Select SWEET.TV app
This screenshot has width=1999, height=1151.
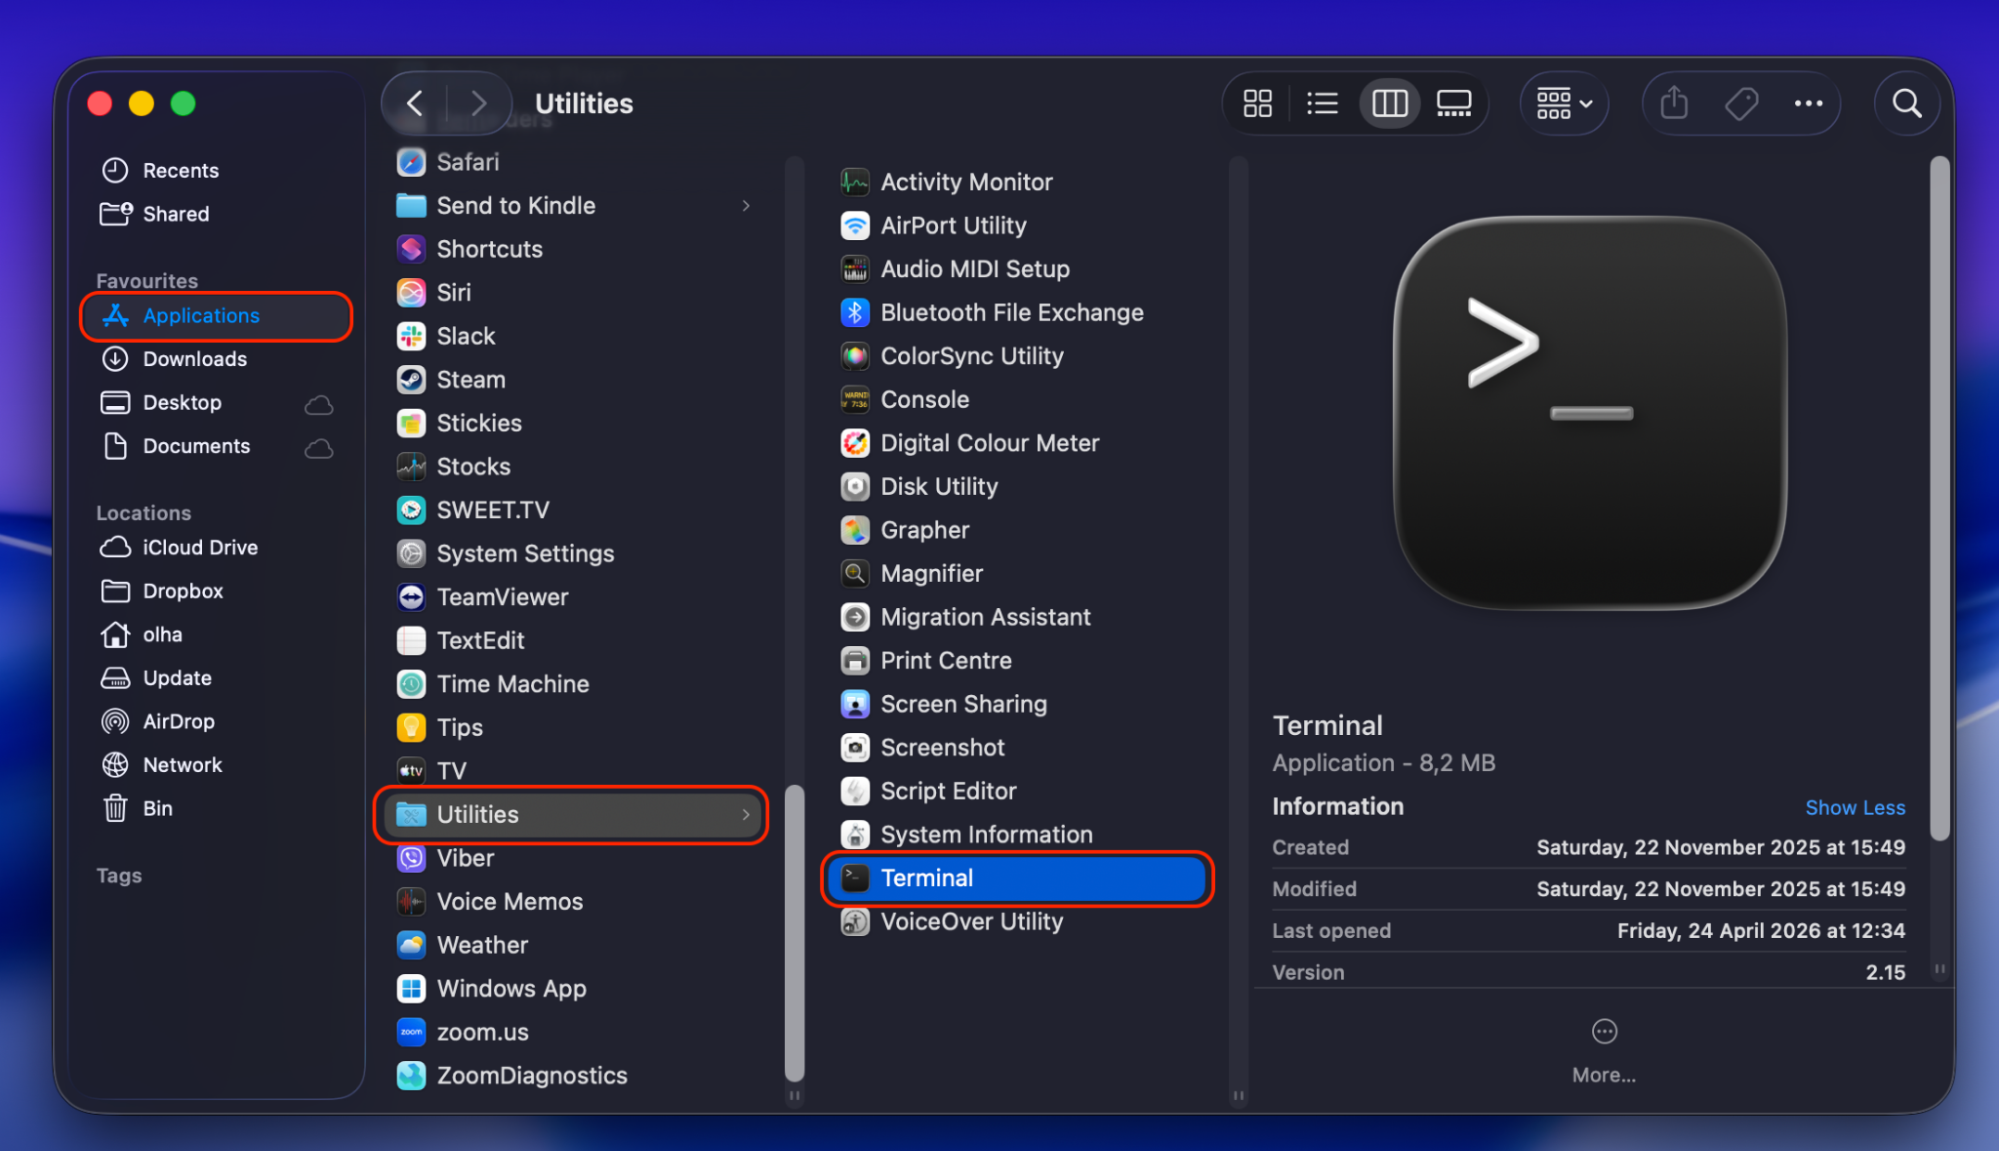(x=492, y=510)
